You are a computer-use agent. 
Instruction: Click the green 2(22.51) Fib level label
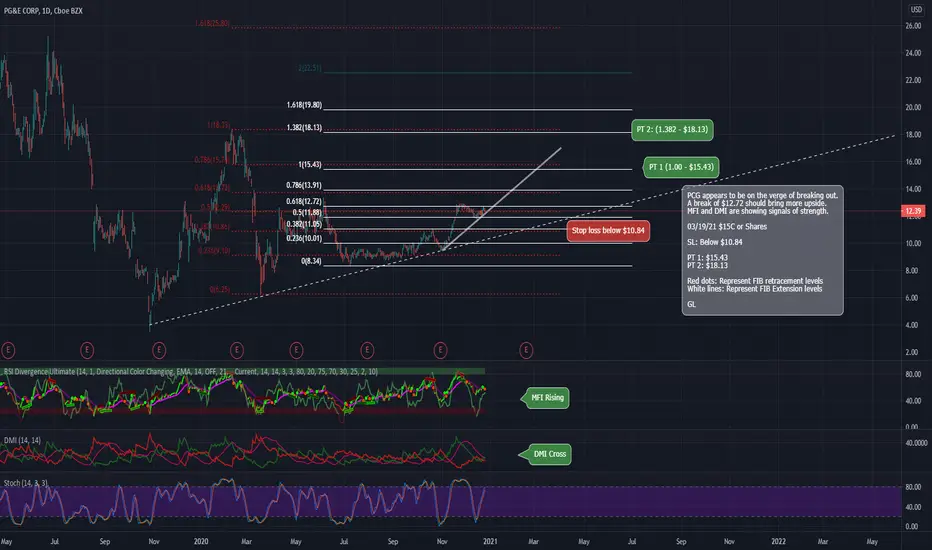click(310, 68)
